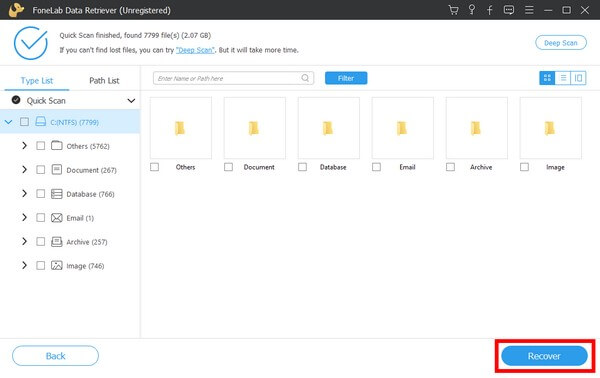
Task: Open the feedback chat icon
Action: tap(509, 10)
